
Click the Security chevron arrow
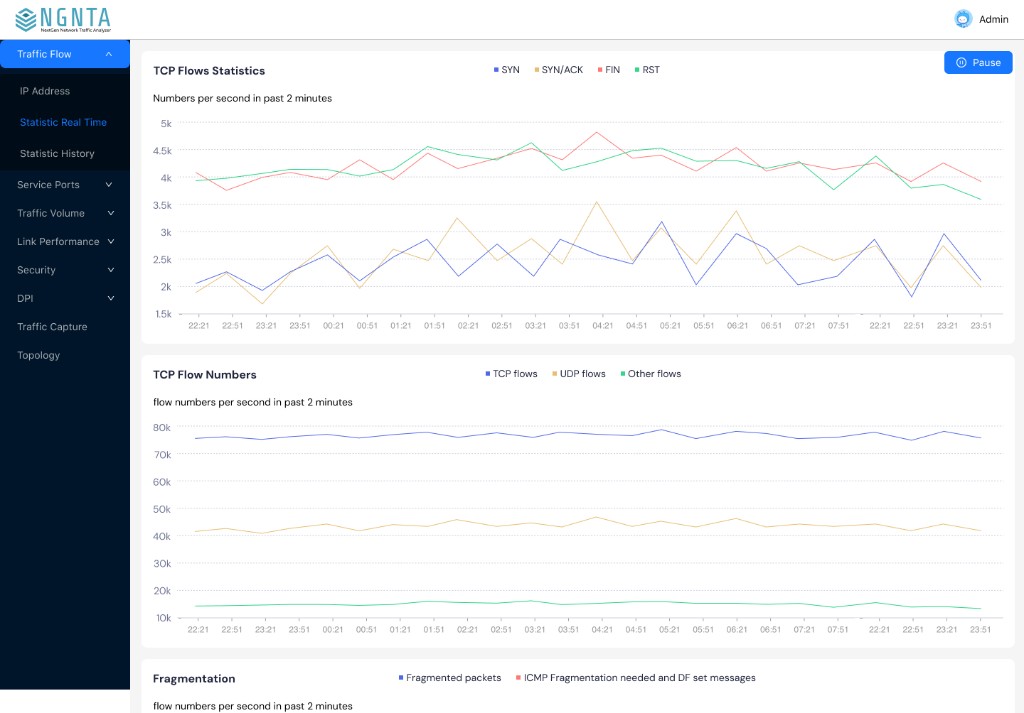(110, 270)
